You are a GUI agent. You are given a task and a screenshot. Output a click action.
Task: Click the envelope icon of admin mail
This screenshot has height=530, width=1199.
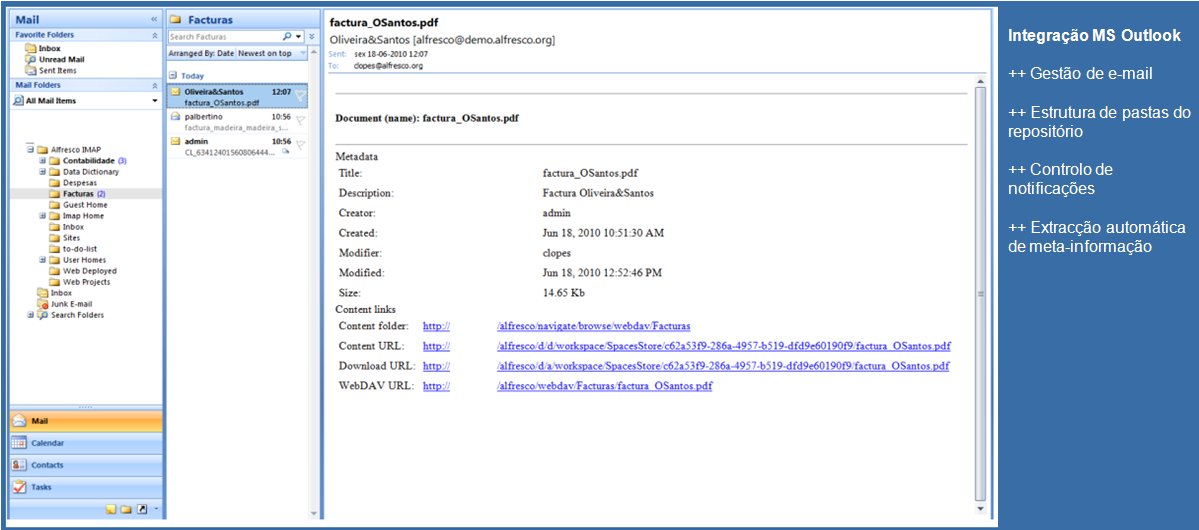[x=175, y=141]
